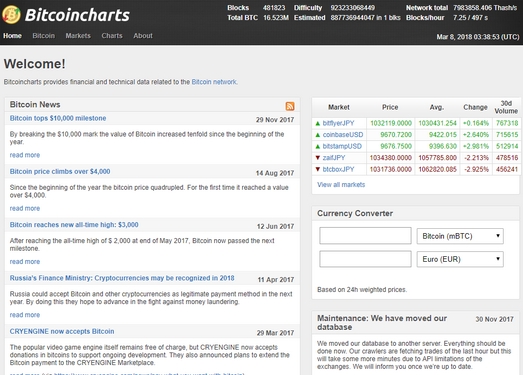Viewport: 523px width, 375px height.
Task: Click the red down arrow beside zaifJPY
Action: (x=318, y=158)
